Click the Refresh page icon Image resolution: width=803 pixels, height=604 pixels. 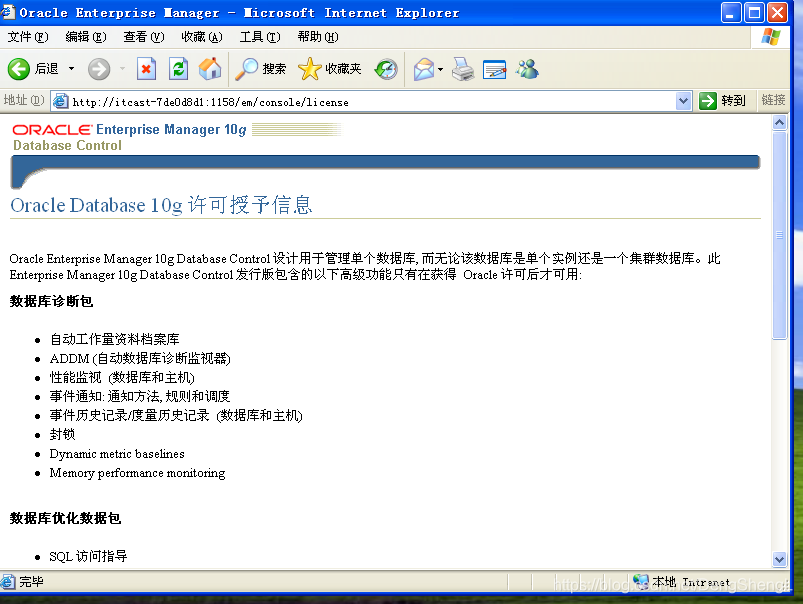tap(178, 69)
